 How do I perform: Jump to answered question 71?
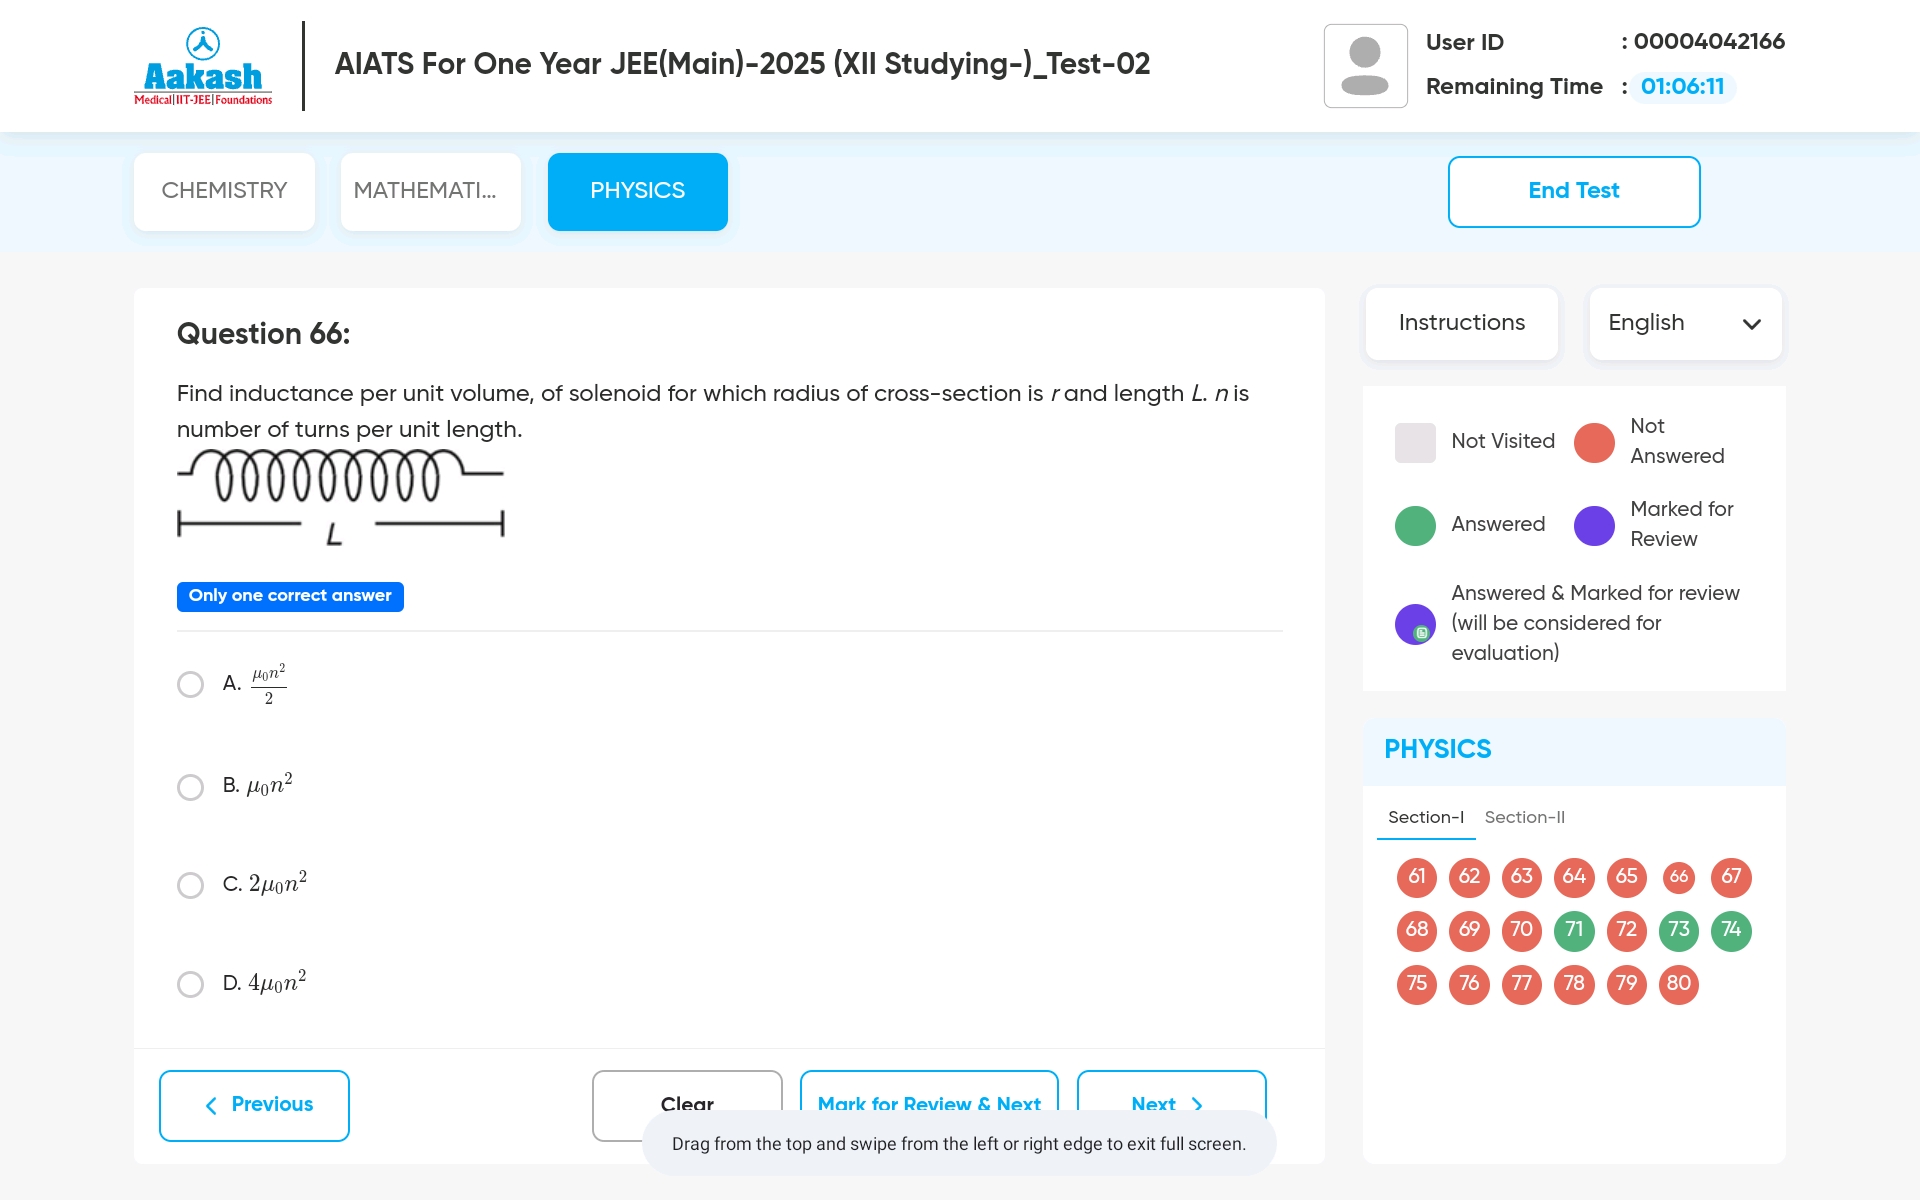click(x=1574, y=930)
